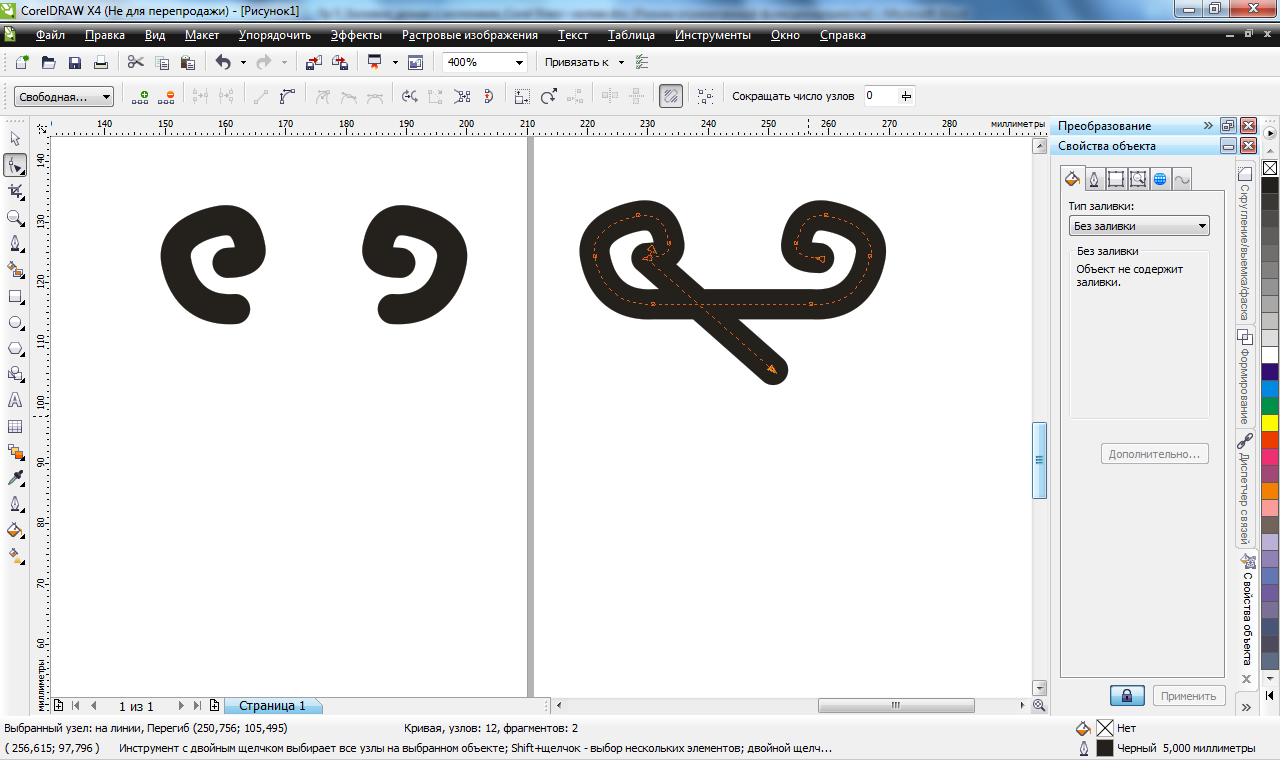The width and height of the screenshot is (1280, 760).
Task: Select the Zoom magnifier tool
Action: pos(15,217)
